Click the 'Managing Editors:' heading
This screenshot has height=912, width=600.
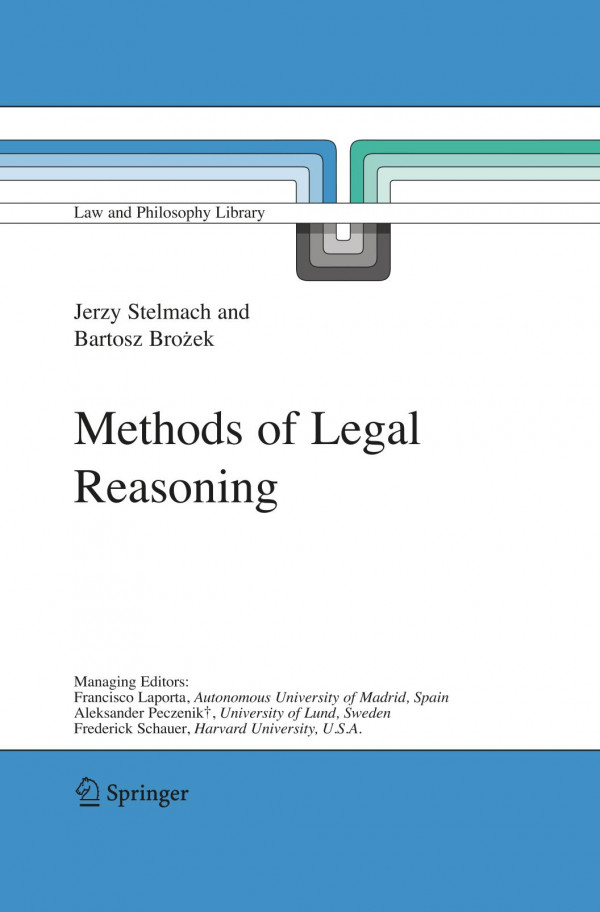132,682
